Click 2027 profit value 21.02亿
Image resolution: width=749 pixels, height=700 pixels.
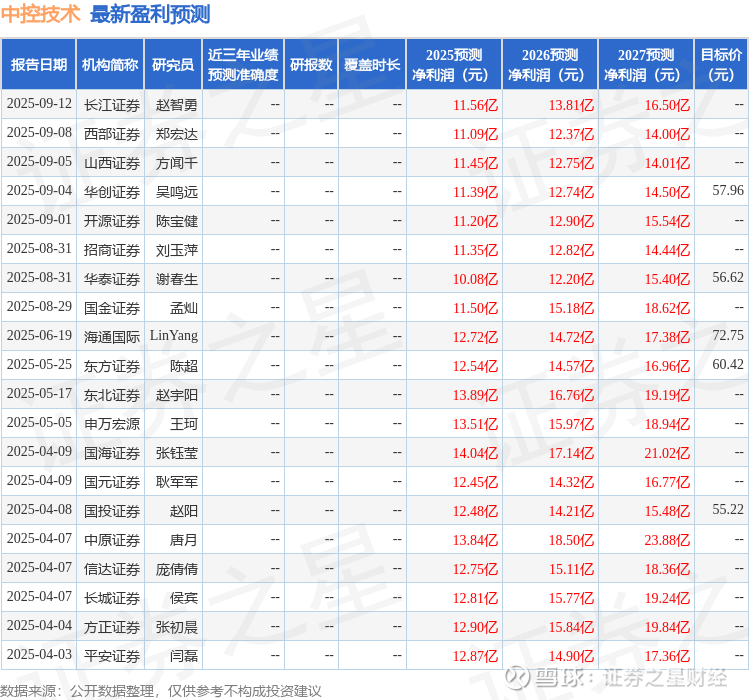click(667, 453)
